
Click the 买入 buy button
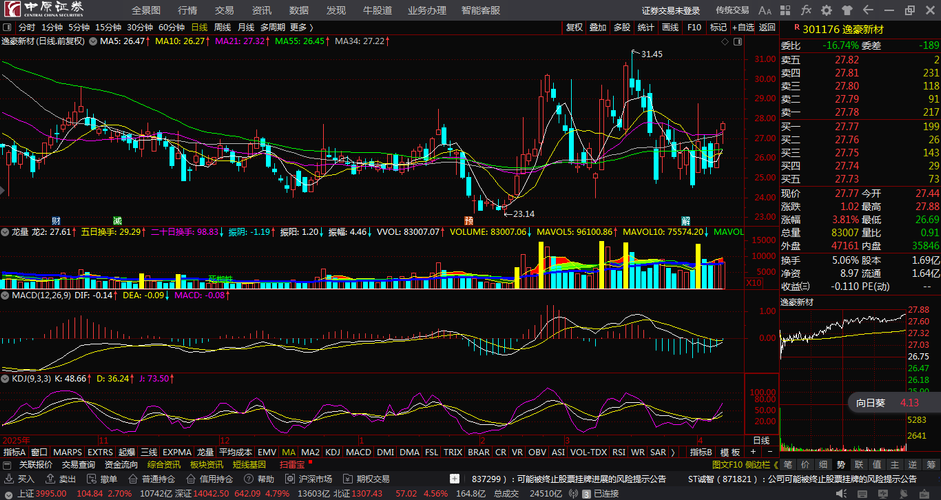(20, 479)
